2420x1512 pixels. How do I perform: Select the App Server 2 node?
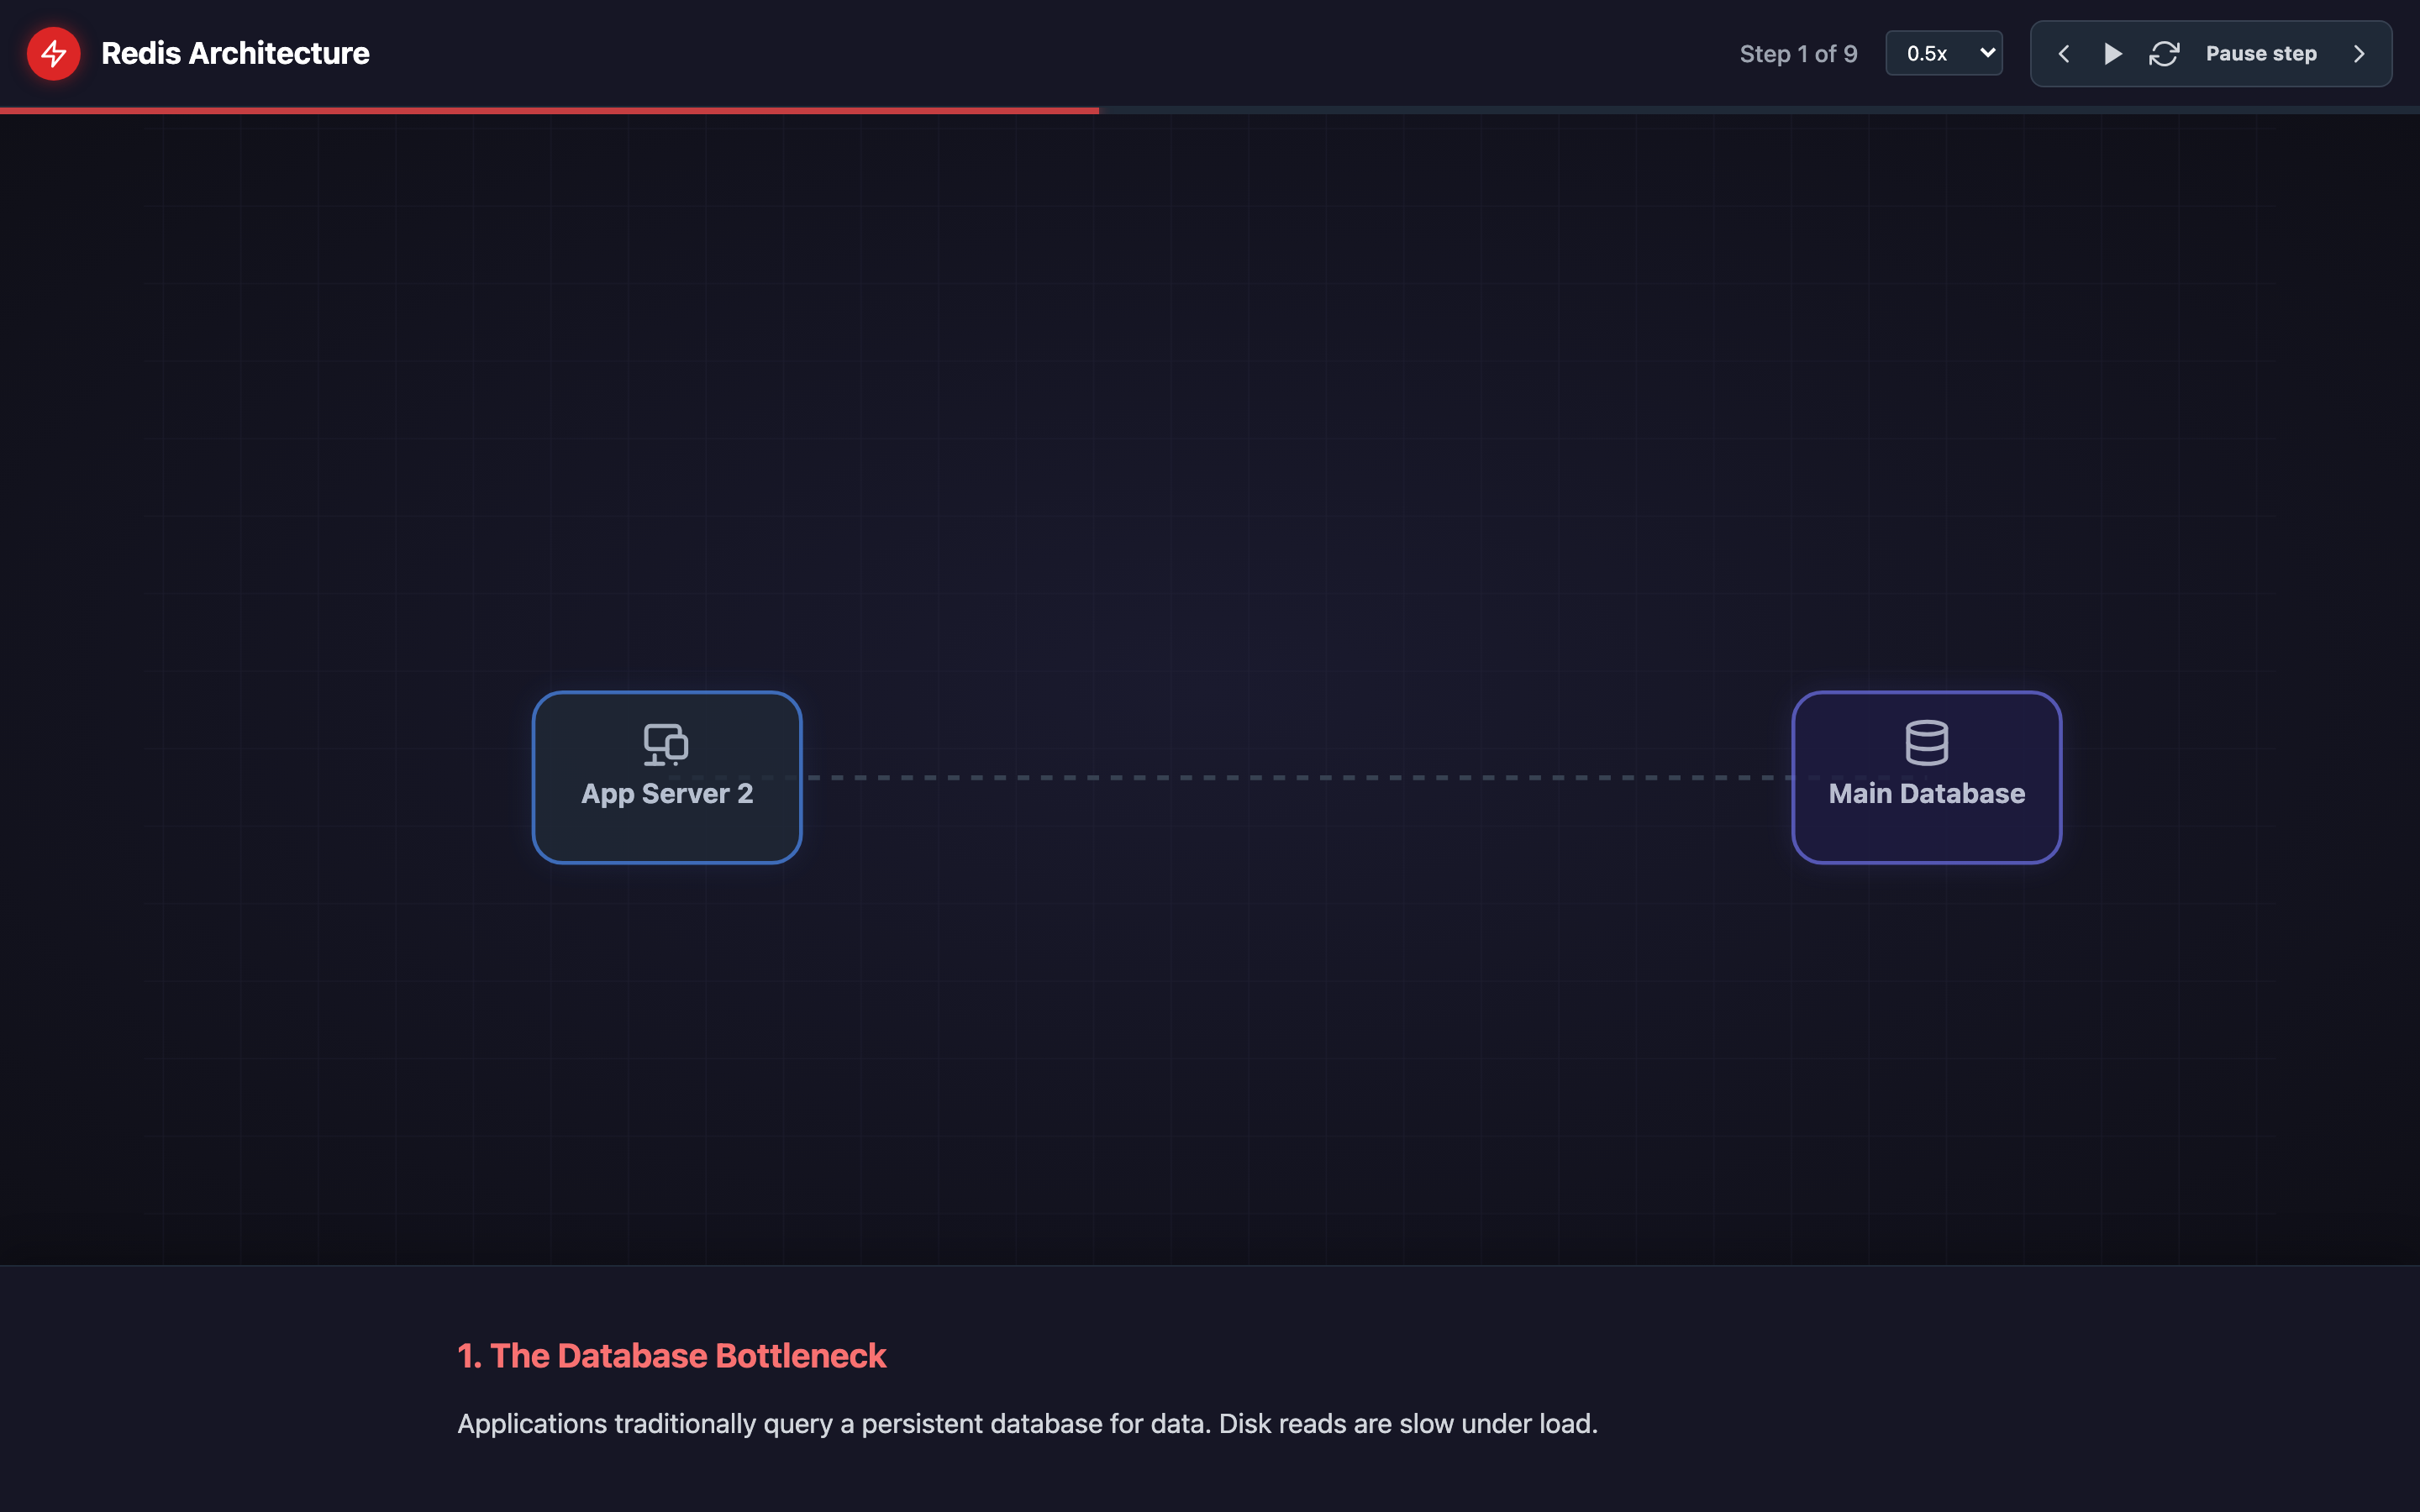[667, 777]
